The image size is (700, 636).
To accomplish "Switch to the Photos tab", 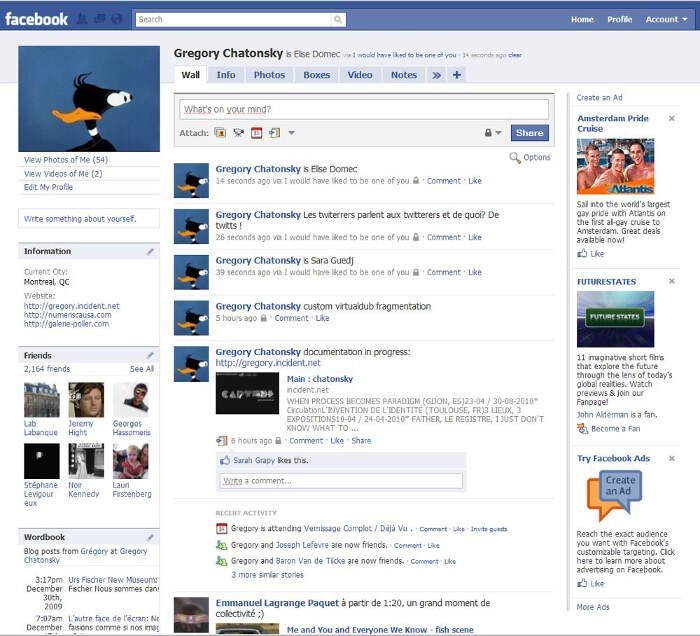I will click(269, 75).
